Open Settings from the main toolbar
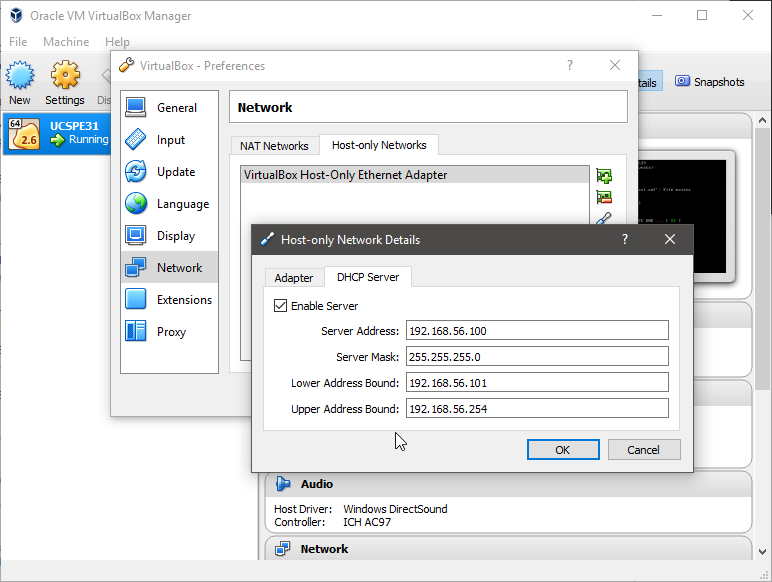Screen dimensions: 772x582 click(65, 83)
